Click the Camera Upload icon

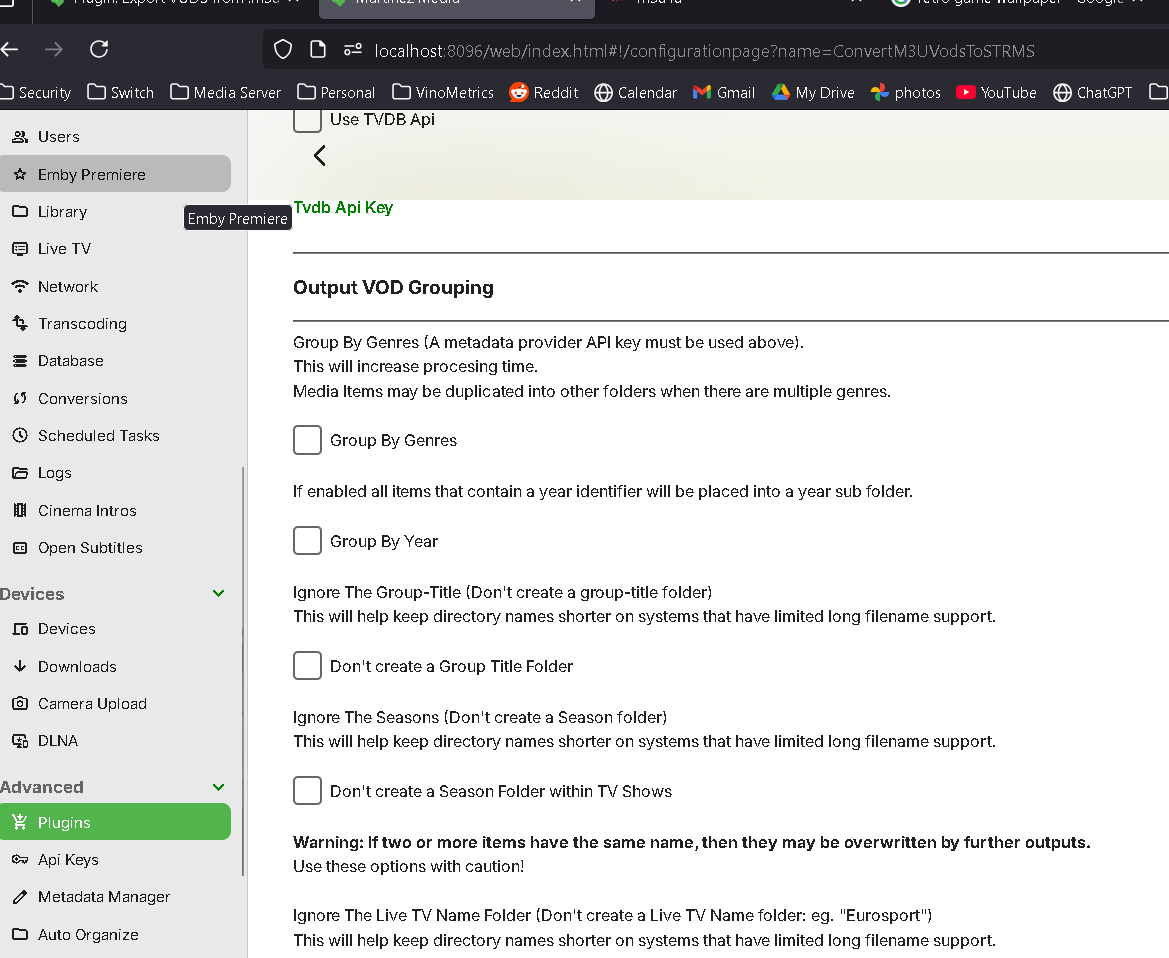(19, 704)
